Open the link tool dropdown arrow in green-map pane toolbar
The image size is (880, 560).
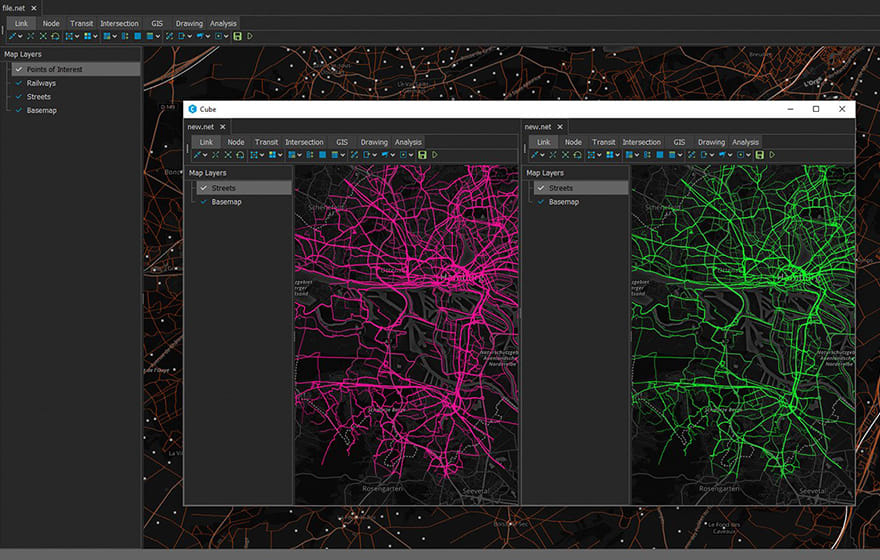[543, 155]
